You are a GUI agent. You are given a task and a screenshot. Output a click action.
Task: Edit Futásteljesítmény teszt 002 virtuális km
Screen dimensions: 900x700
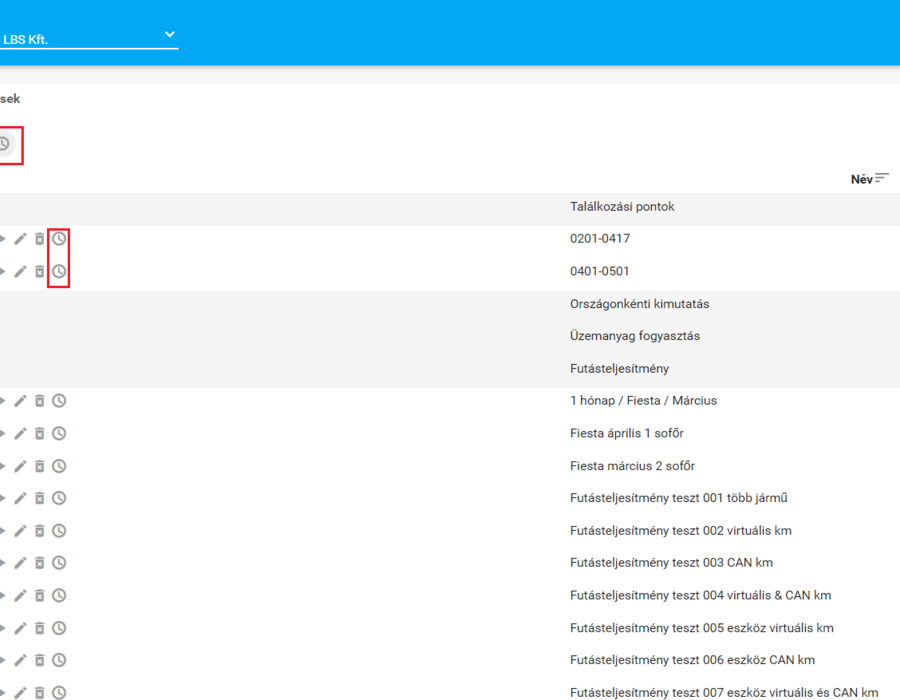(20, 531)
